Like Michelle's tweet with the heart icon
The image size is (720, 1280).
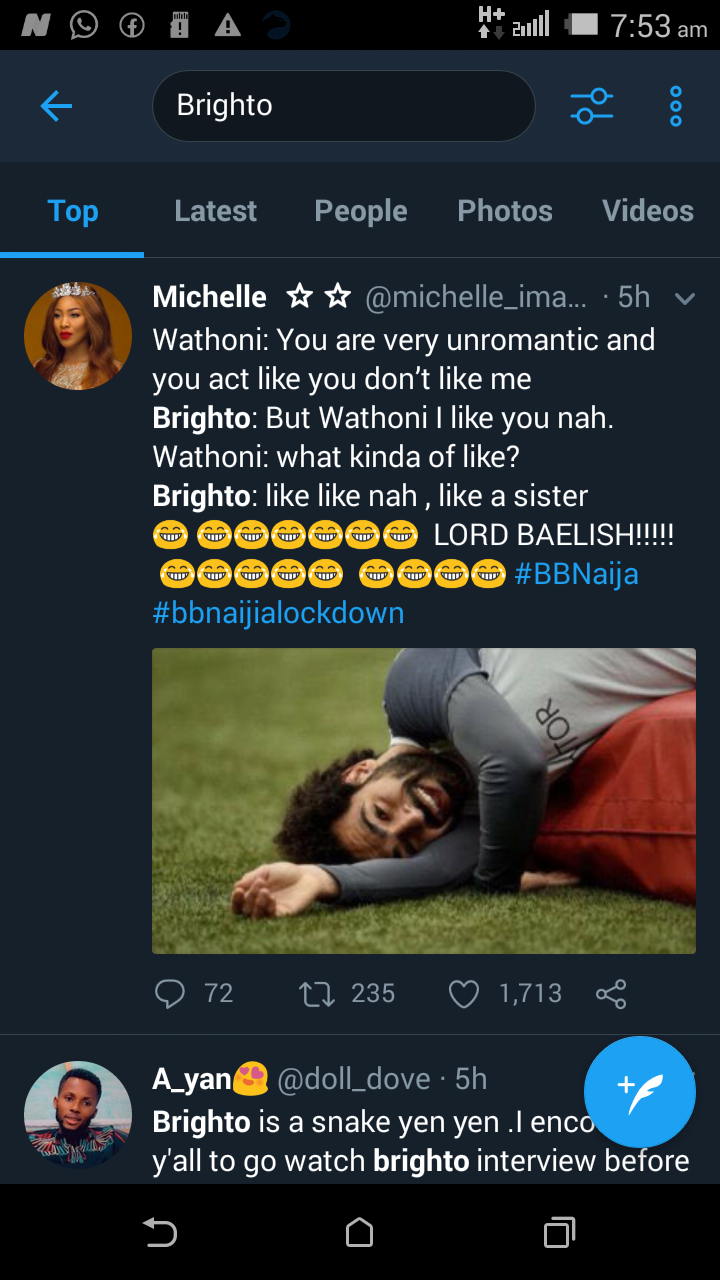tap(463, 993)
